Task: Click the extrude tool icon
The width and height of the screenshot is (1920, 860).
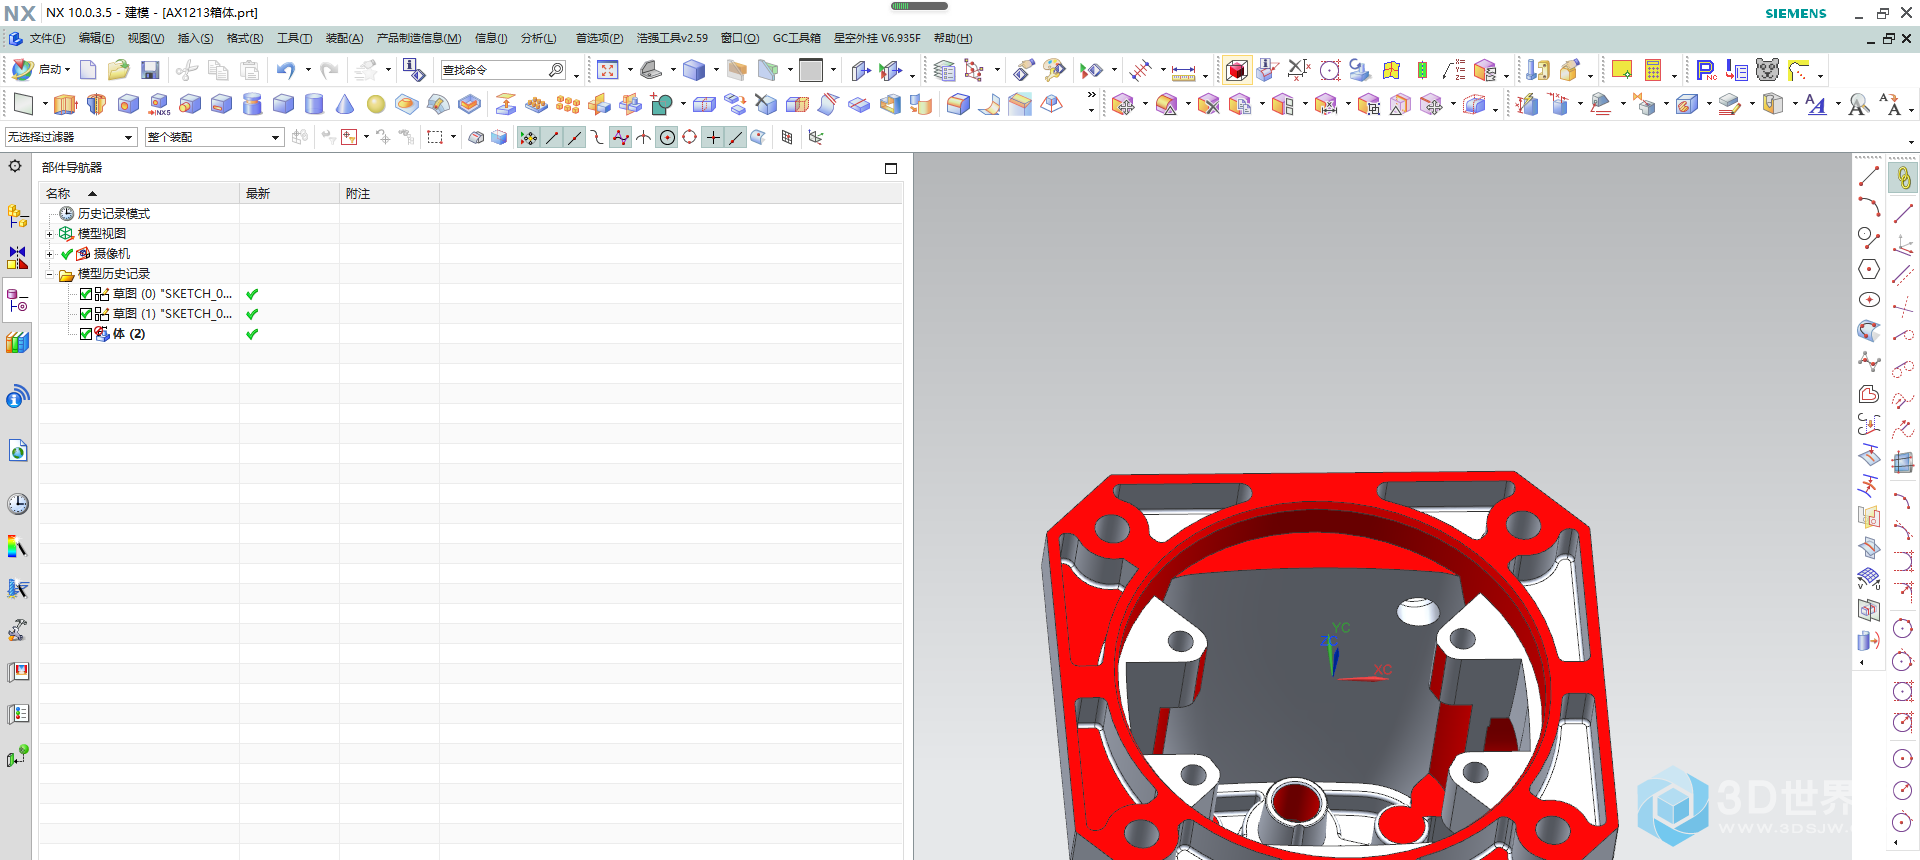Action: click(x=65, y=104)
